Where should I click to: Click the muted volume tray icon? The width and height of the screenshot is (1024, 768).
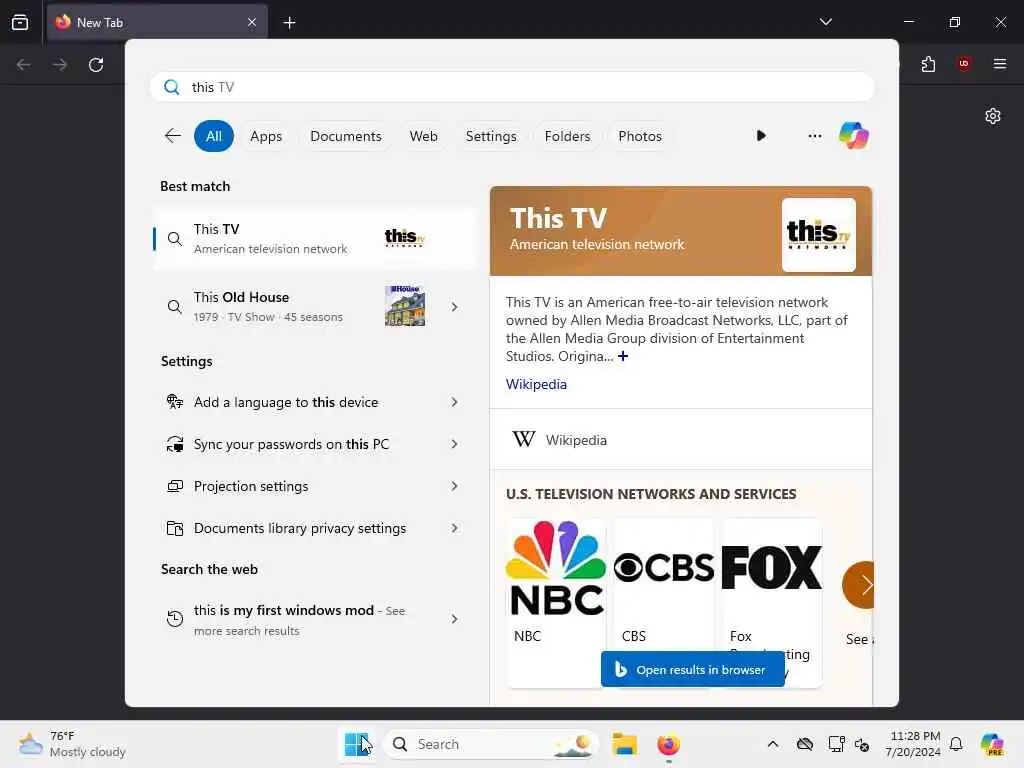tap(862, 744)
